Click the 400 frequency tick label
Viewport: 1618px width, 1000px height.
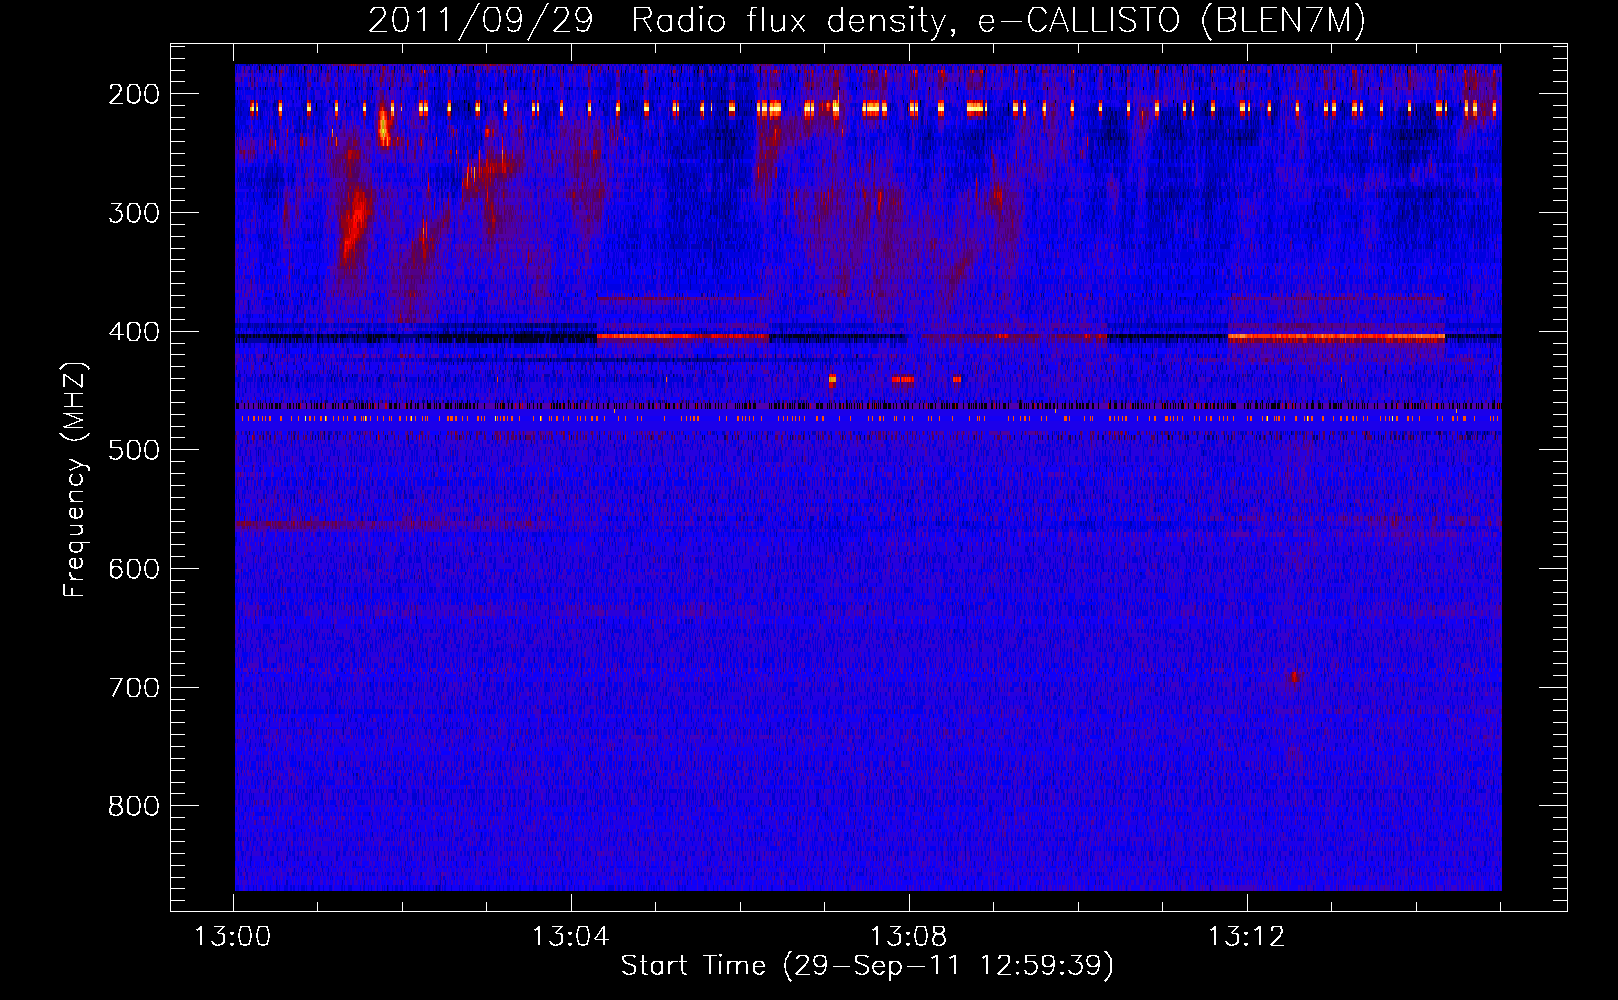(134, 332)
